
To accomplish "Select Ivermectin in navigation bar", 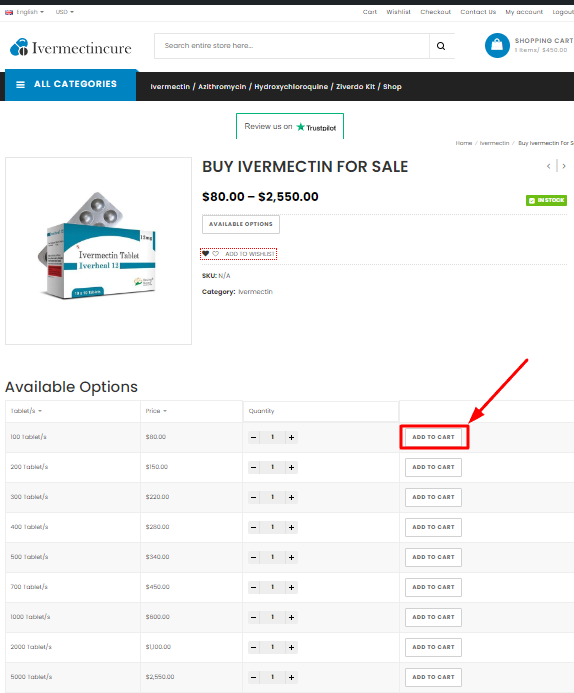I will pyautogui.click(x=170, y=87).
